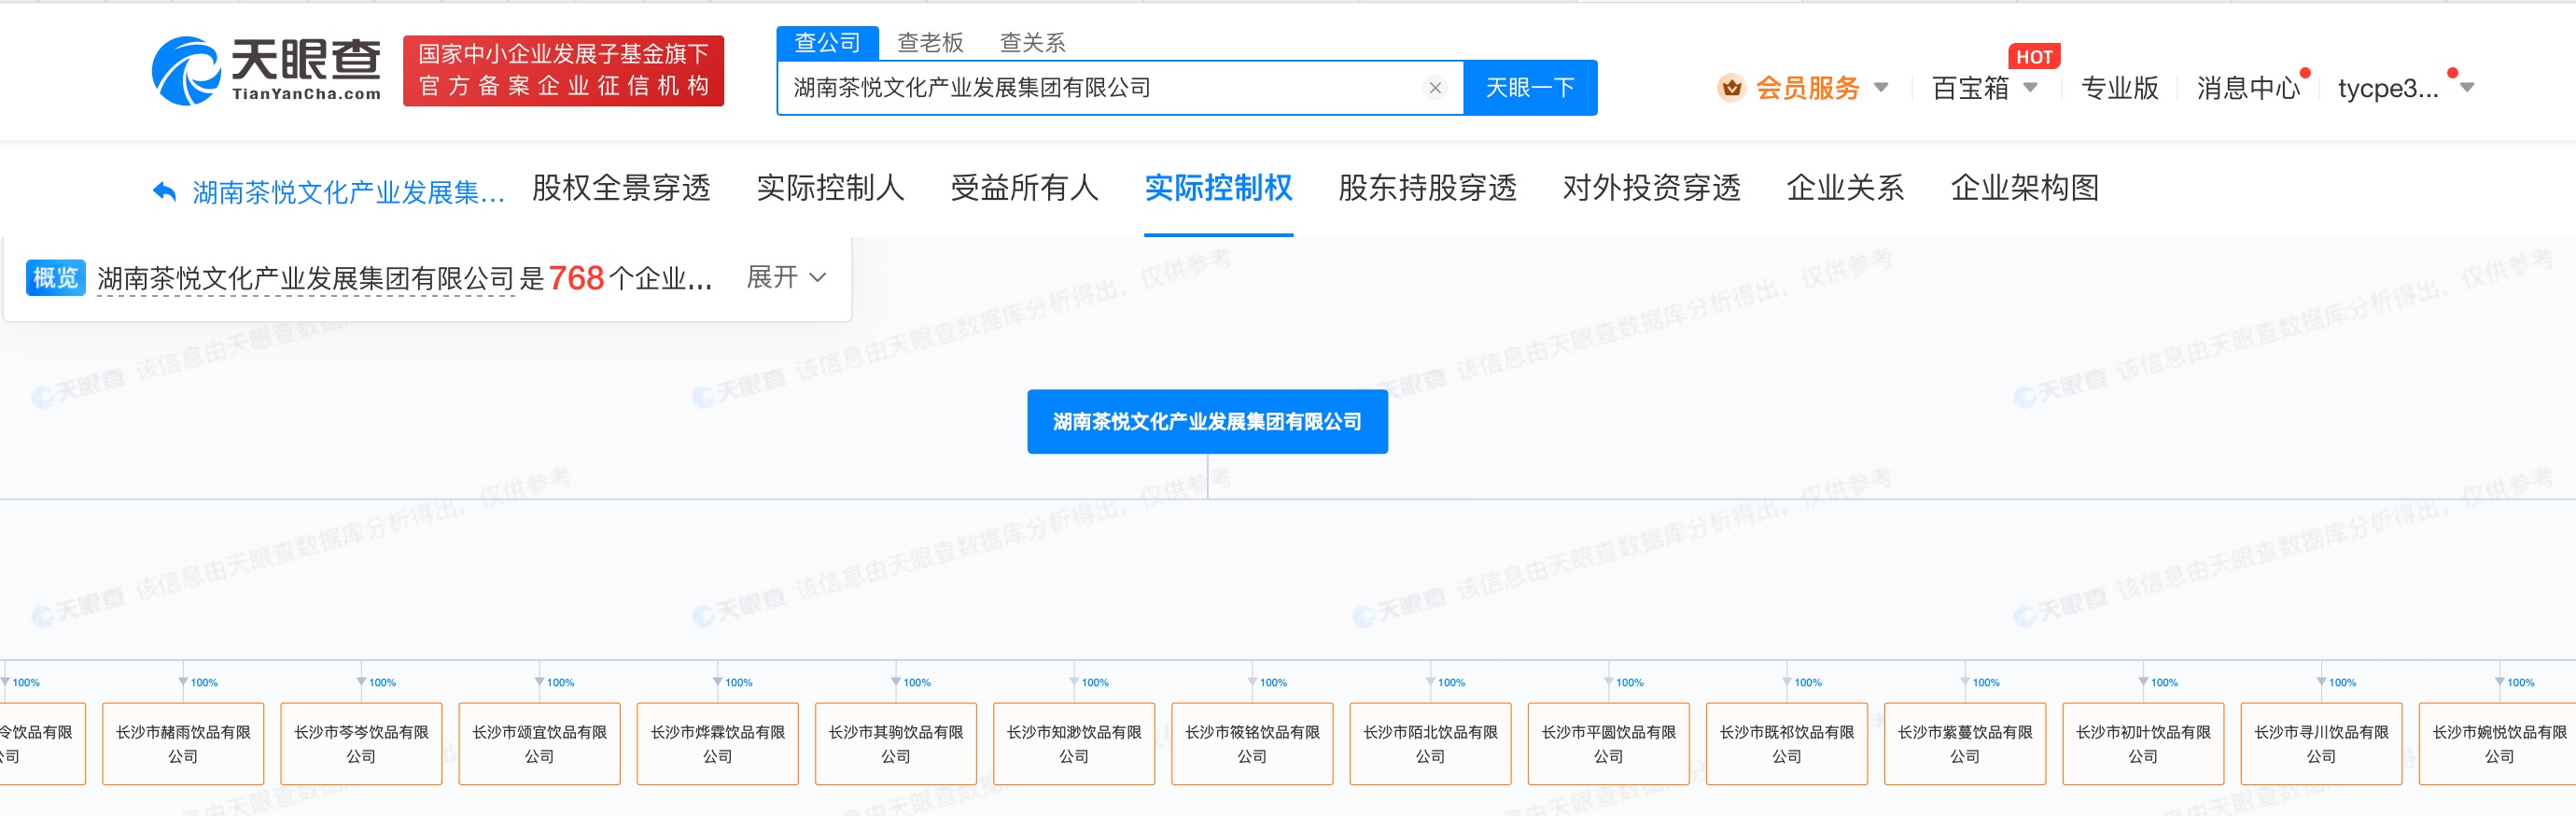Click 国家中小企业发展子基金旗下 red banner
This screenshot has width=2576, height=816.
coord(563,70)
